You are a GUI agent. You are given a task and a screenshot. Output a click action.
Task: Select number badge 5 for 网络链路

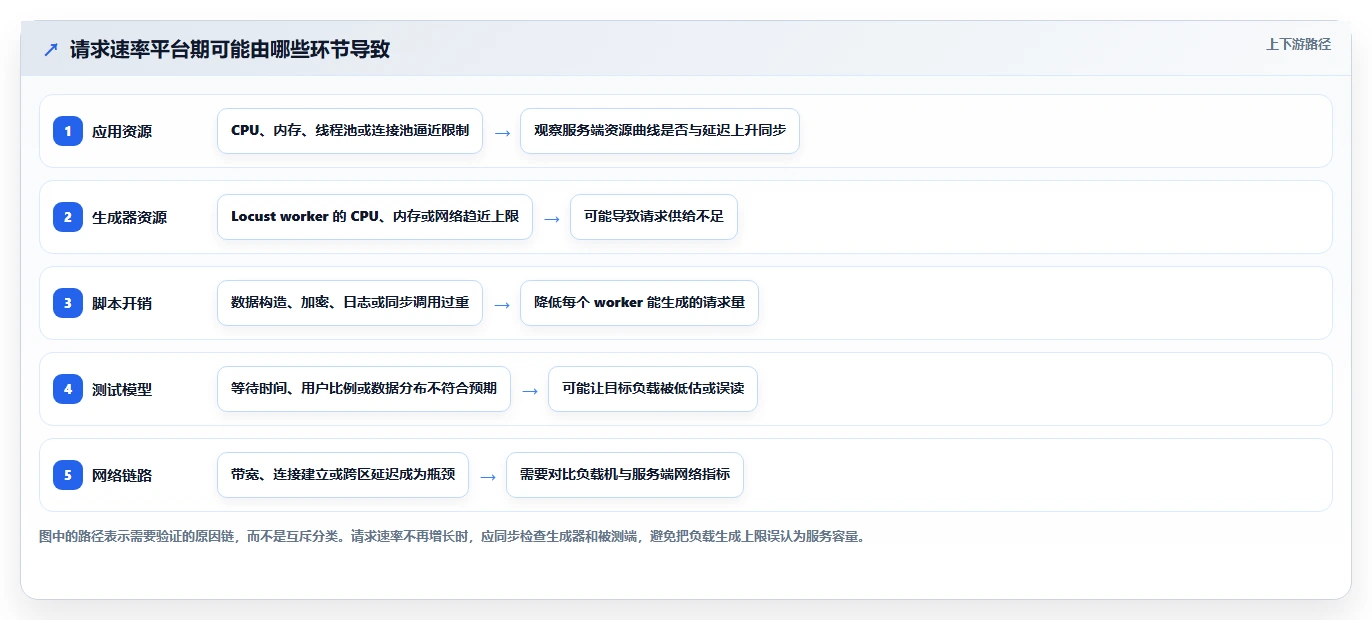(x=68, y=475)
